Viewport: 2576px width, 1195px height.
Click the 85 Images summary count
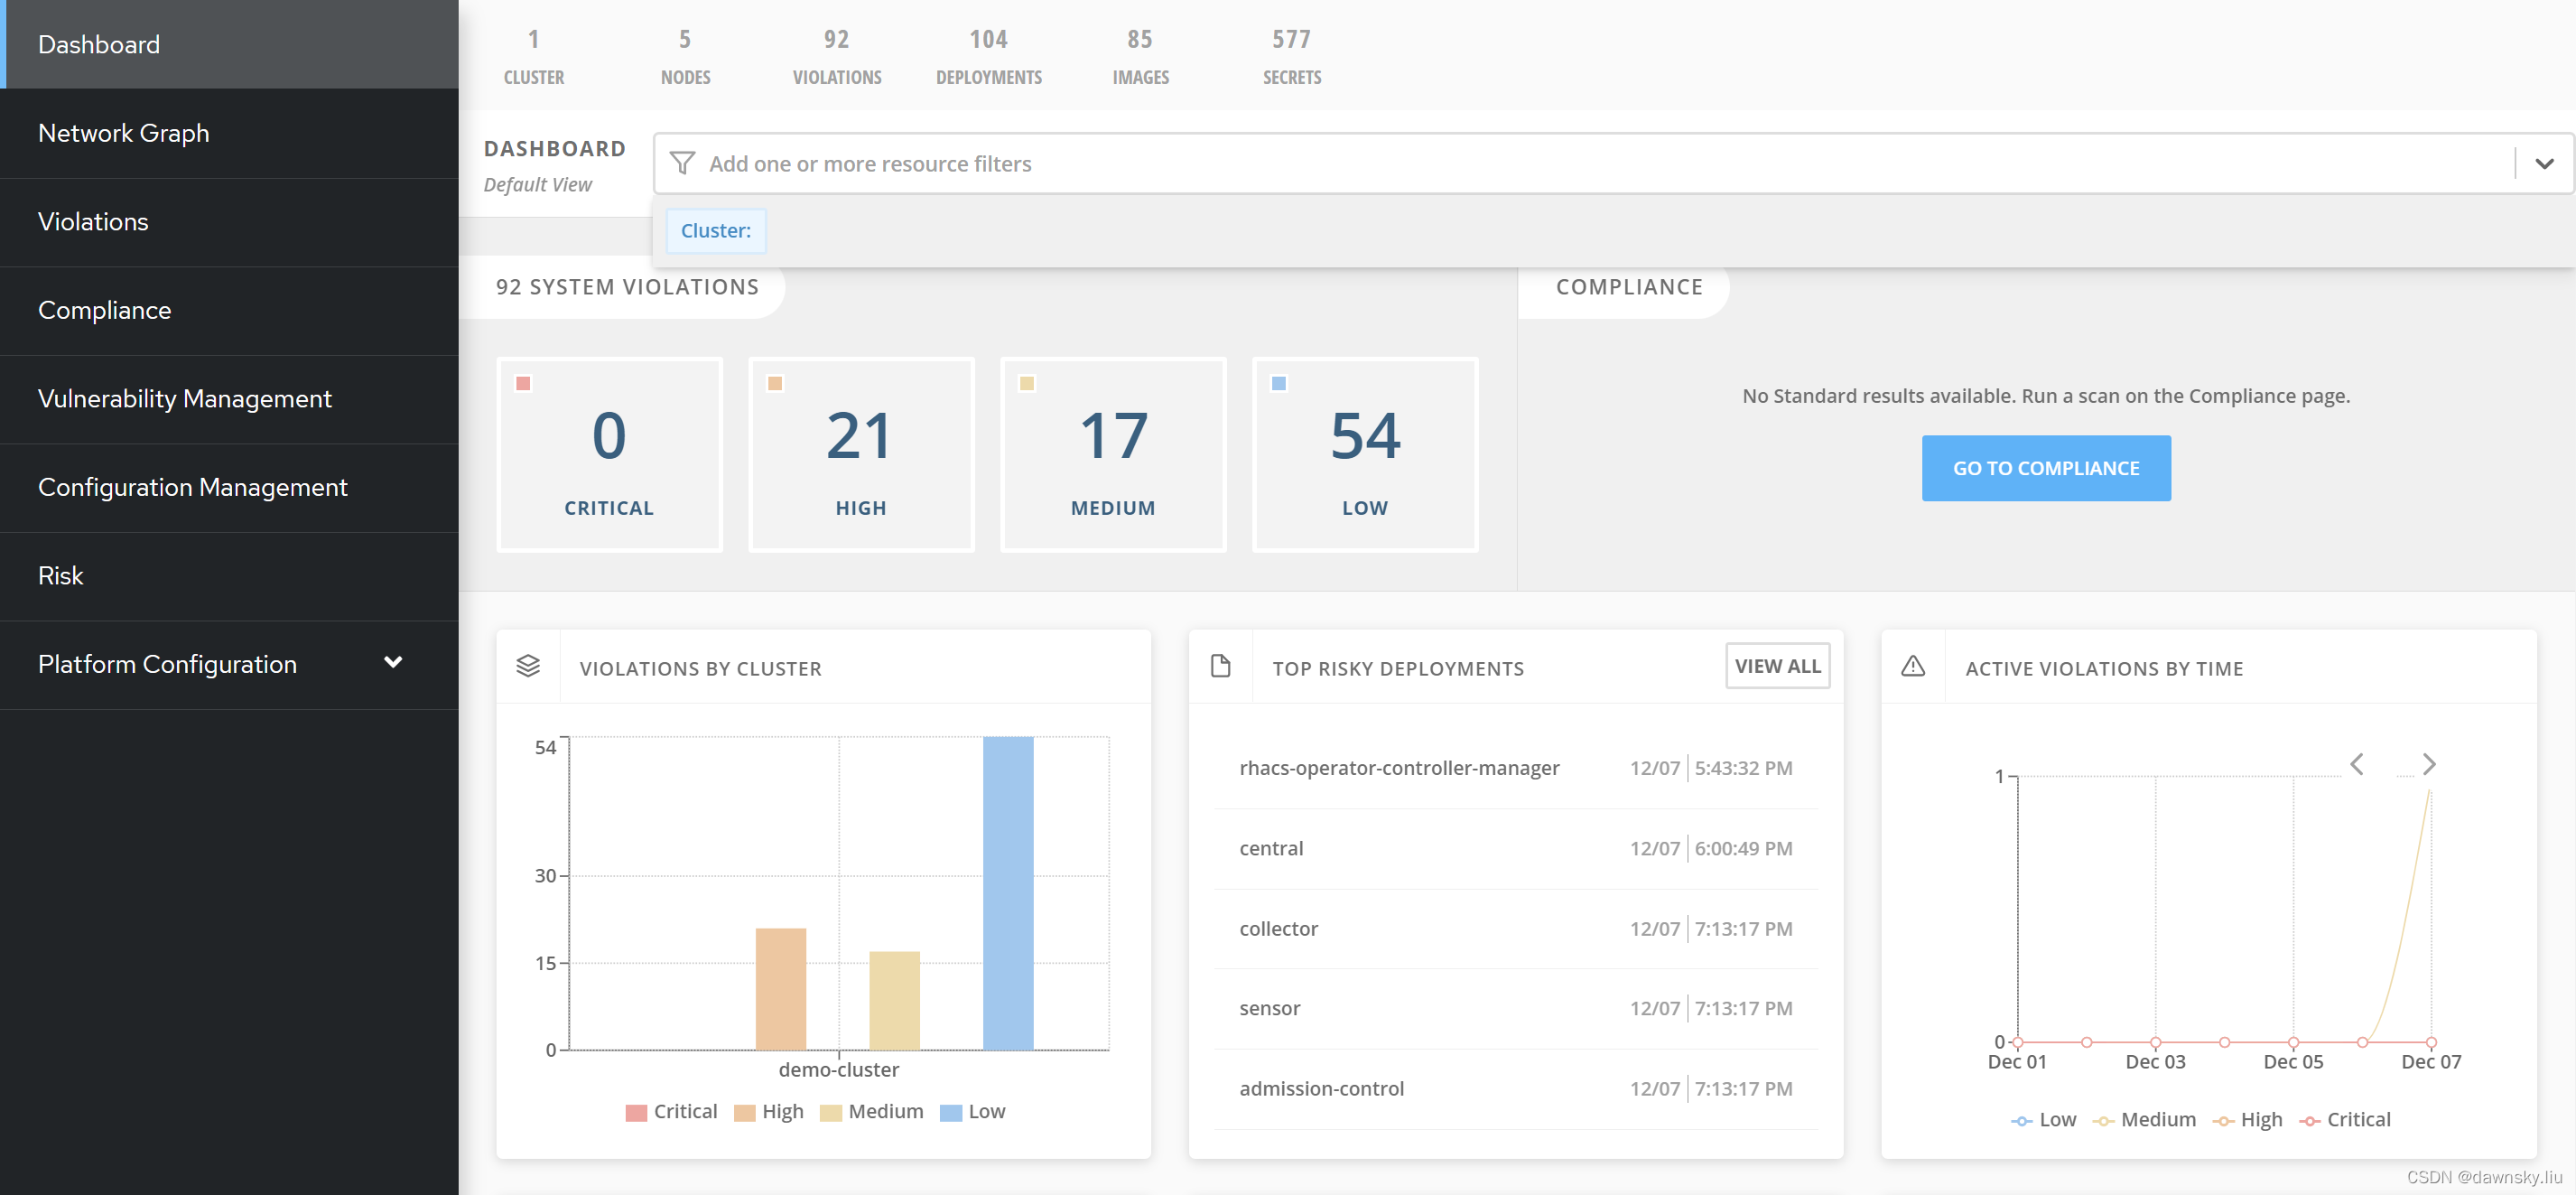1140,55
